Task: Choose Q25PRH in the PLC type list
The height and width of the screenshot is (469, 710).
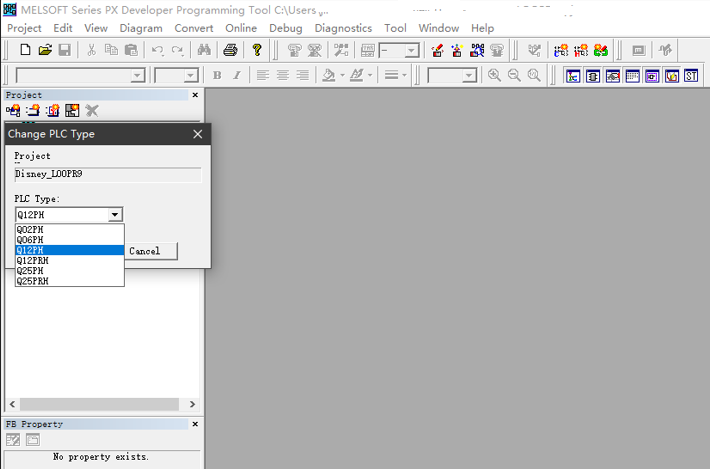Action: click(33, 281)
